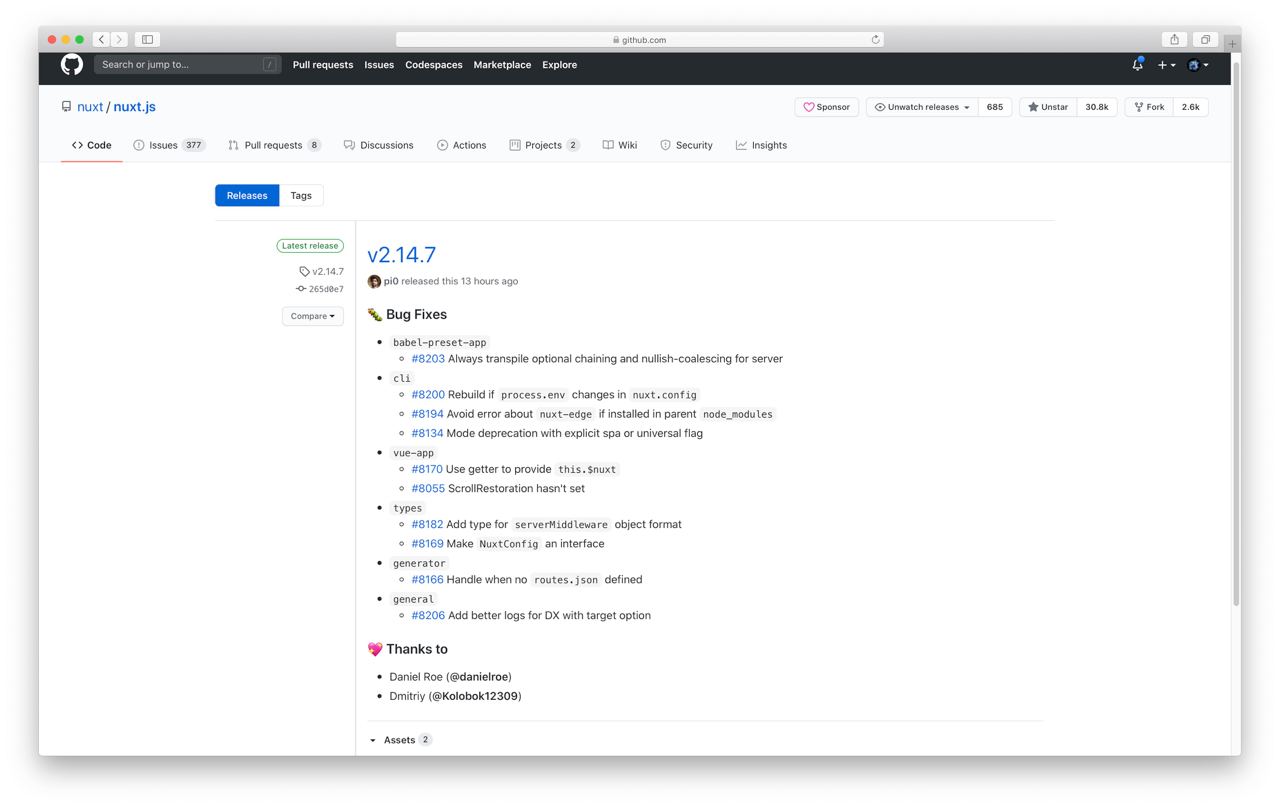Click the Sponsor button
The width and height of the screenshot is (1280, 807).
[827, 107]
